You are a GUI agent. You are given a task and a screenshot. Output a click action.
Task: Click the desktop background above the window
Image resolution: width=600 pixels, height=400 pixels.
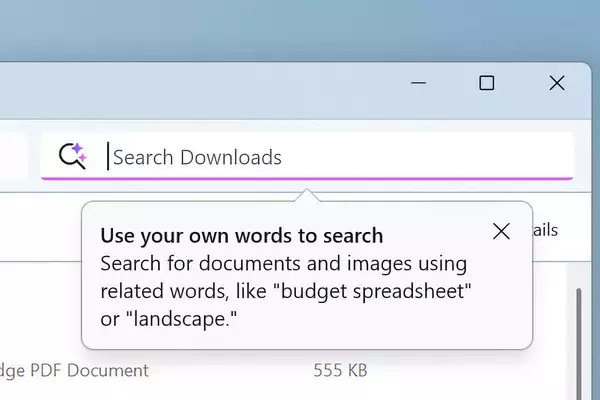tap(300, 30)
